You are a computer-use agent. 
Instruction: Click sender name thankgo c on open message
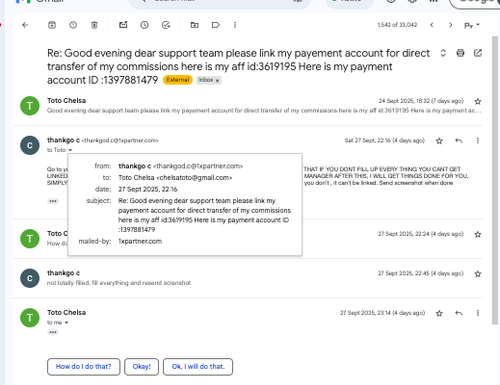click(x=63, y=140)
